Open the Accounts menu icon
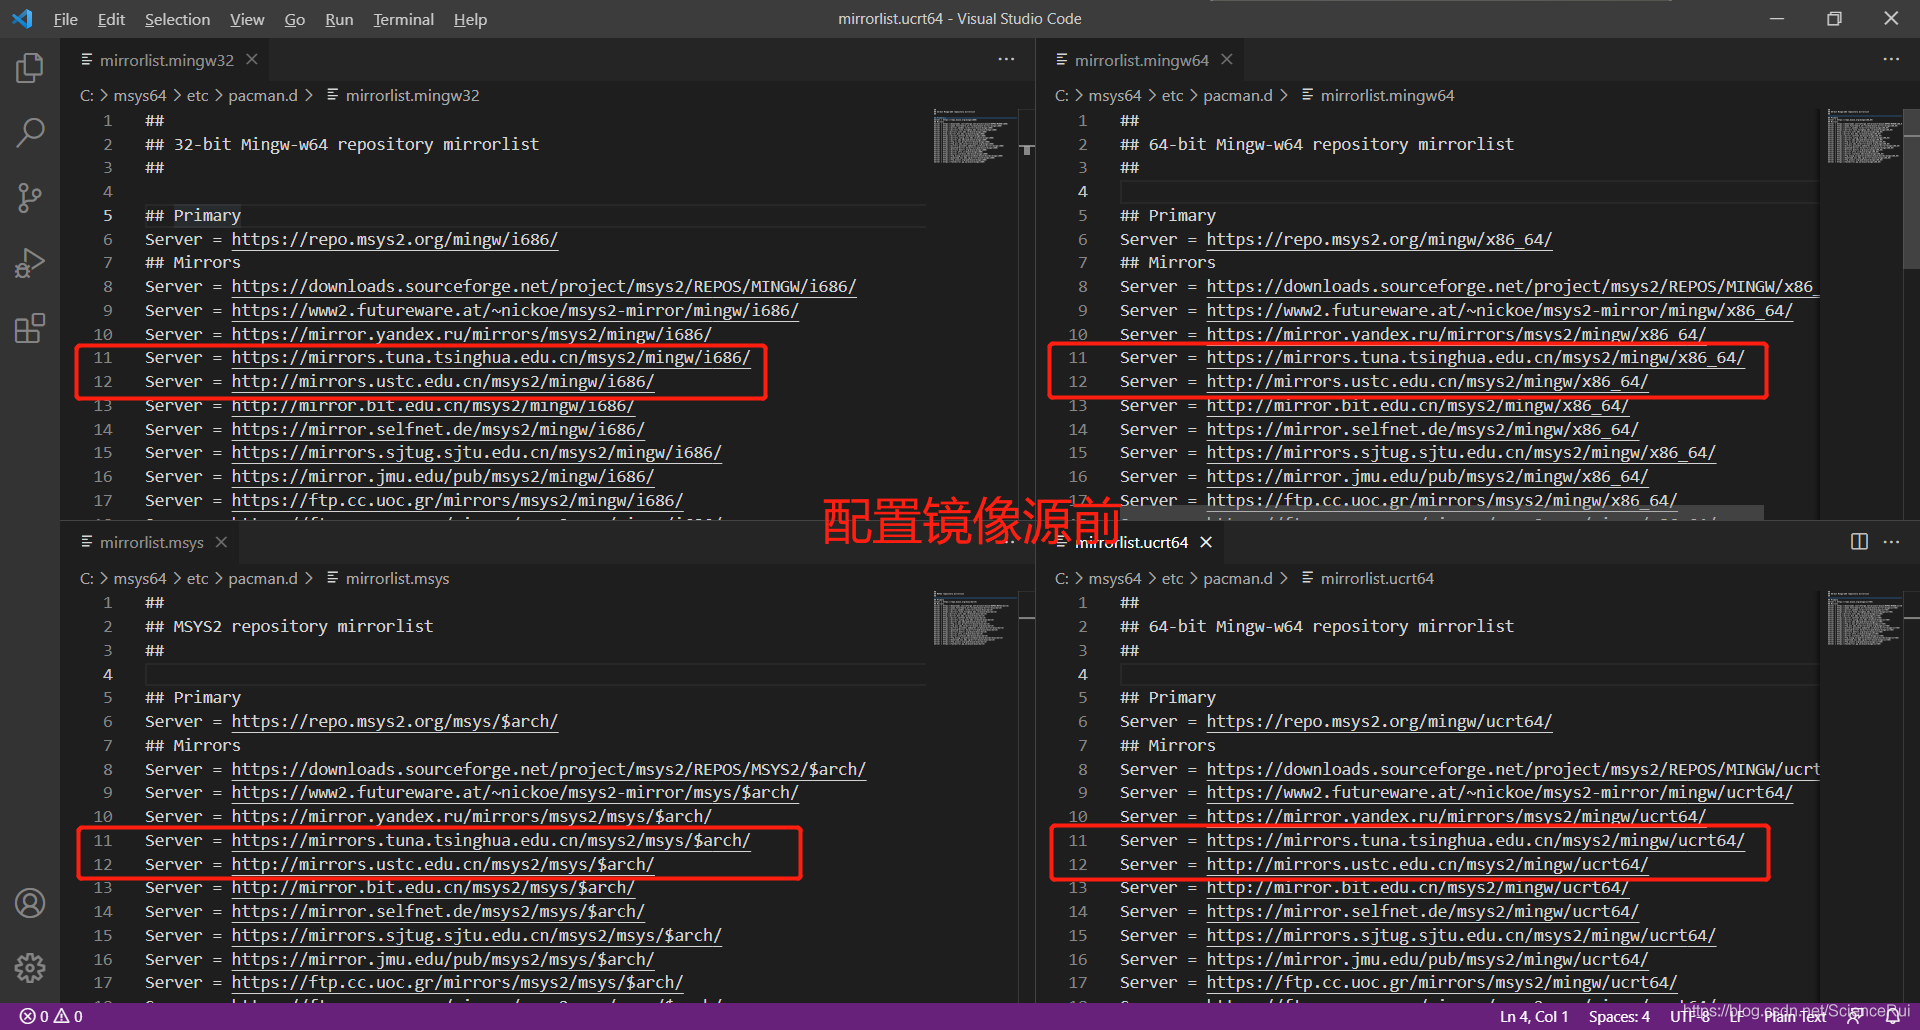The width and height of the screenshot is (1920, 1030). click(30, 903)
